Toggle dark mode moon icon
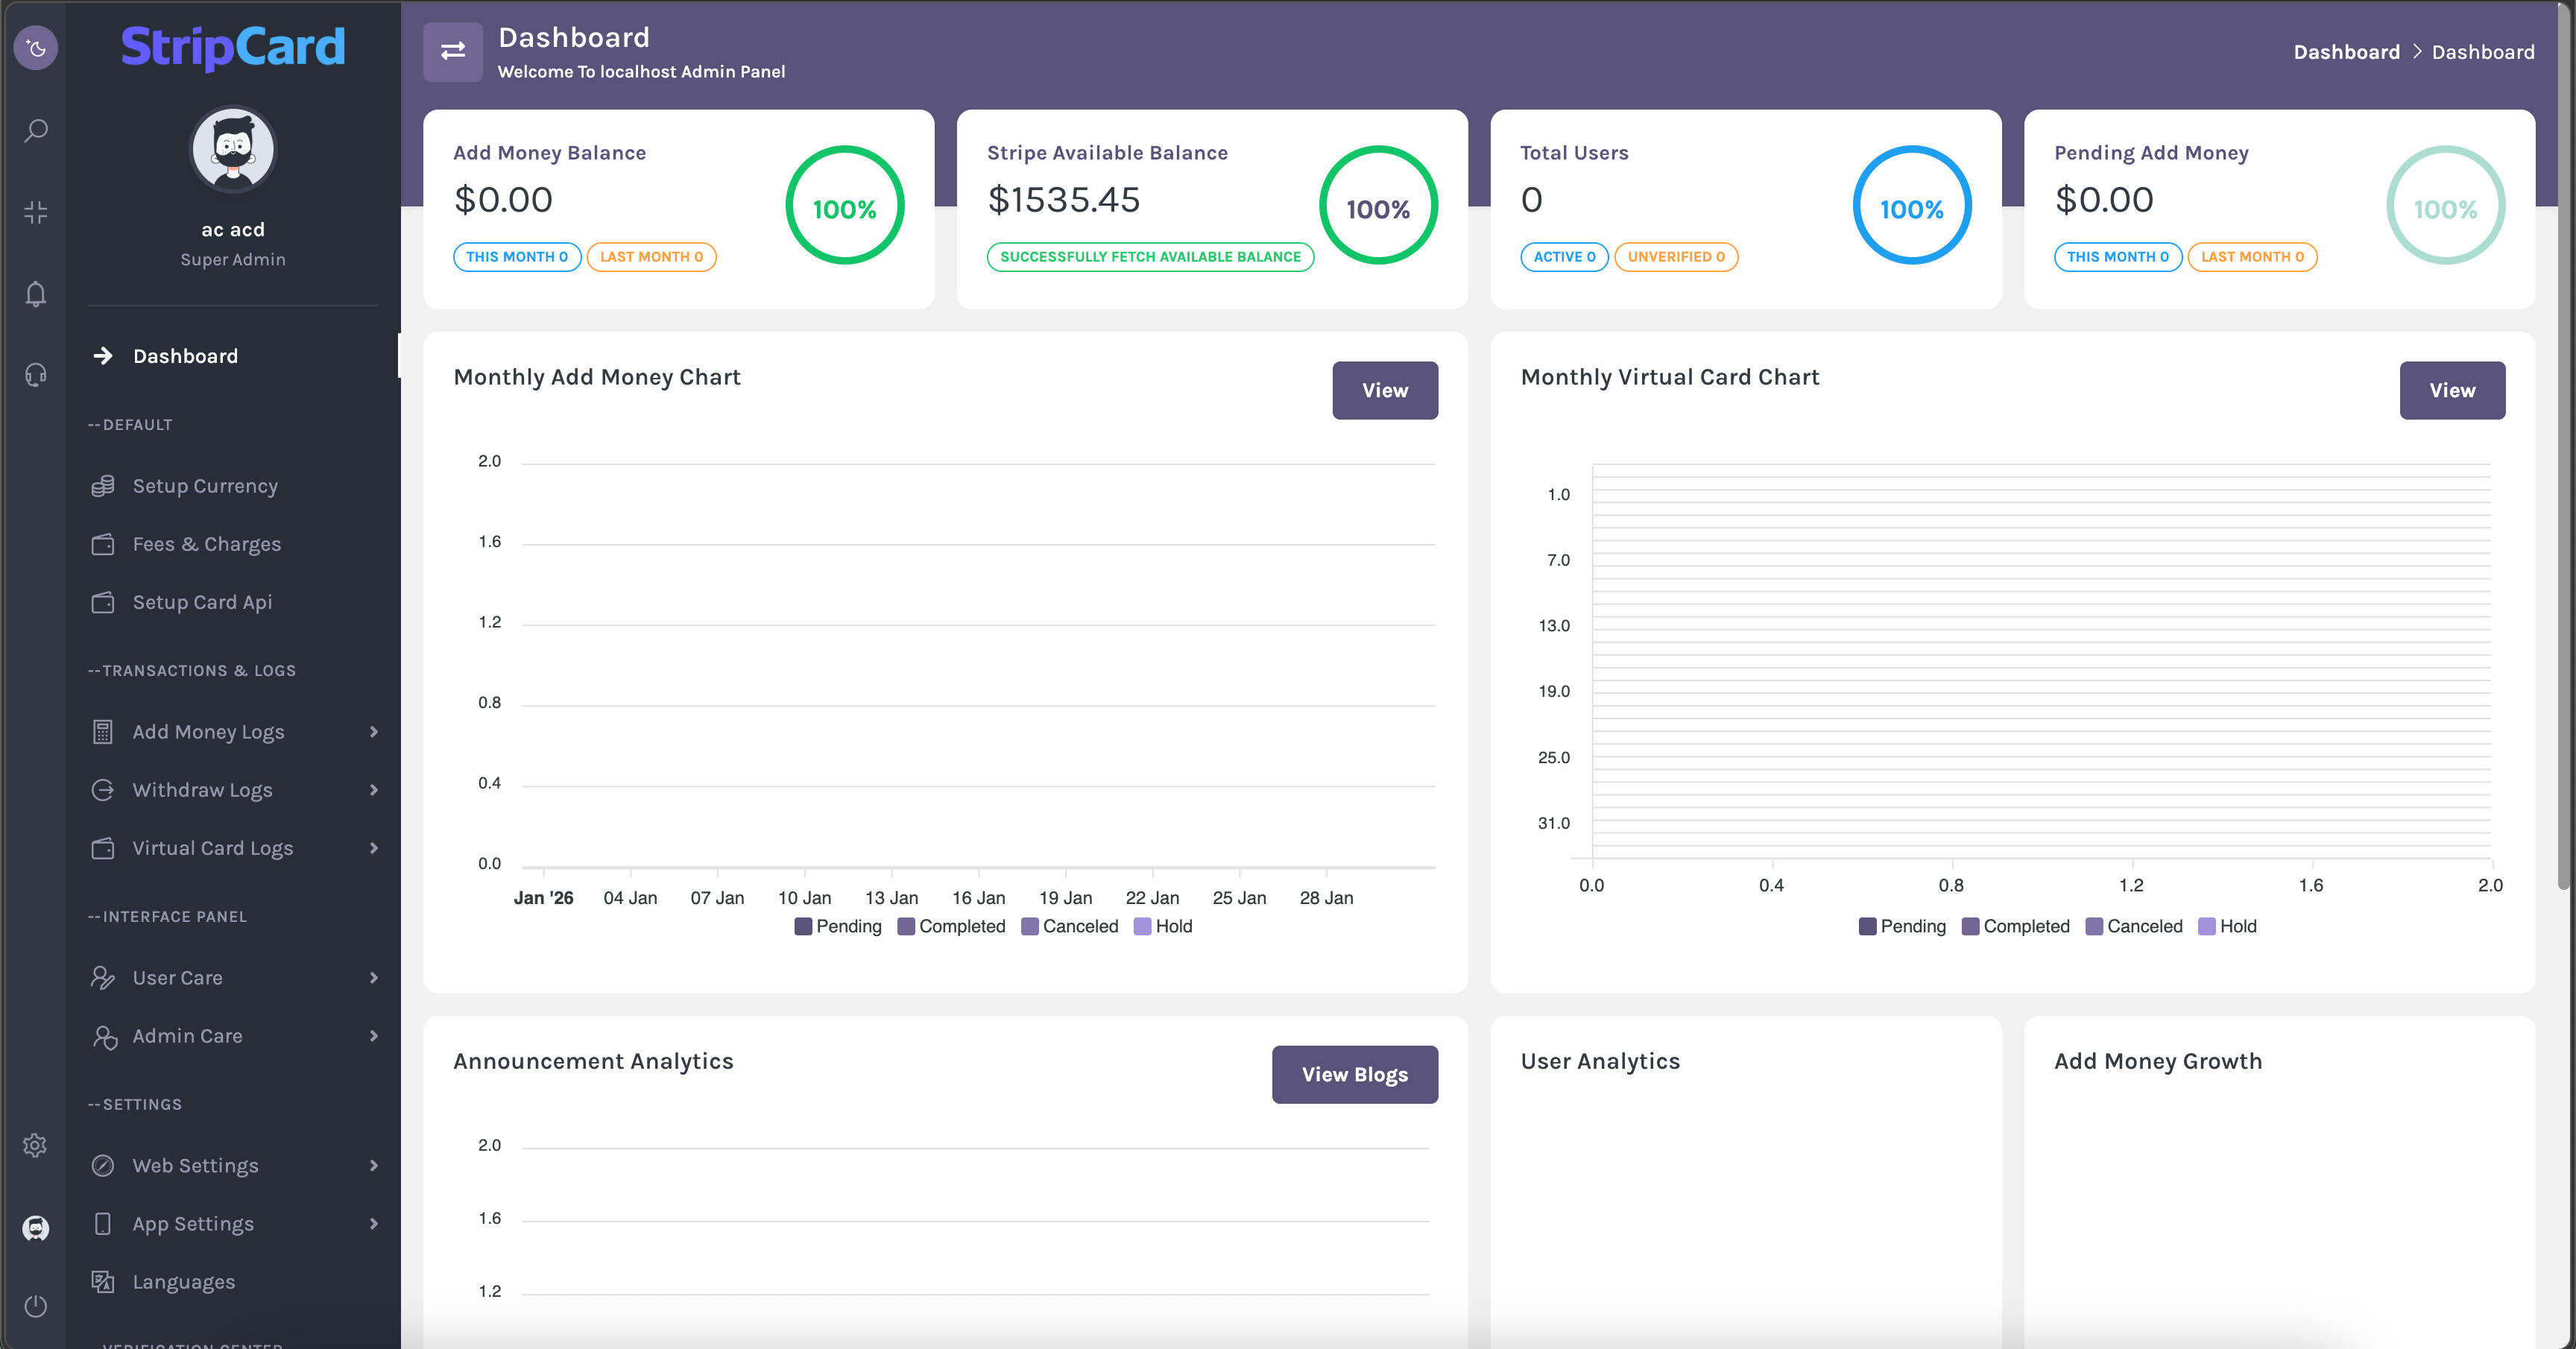The height and width of the screenshot is (1349, 2576). point(35,47)
